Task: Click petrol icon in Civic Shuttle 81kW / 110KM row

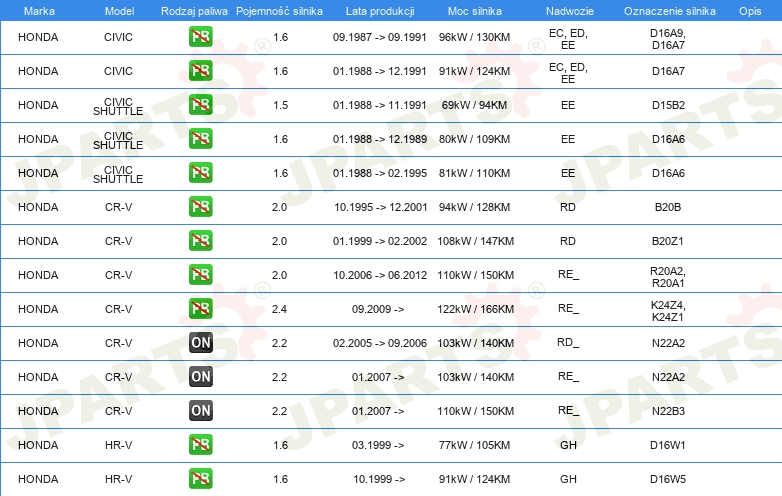Action: click(200, 172)
